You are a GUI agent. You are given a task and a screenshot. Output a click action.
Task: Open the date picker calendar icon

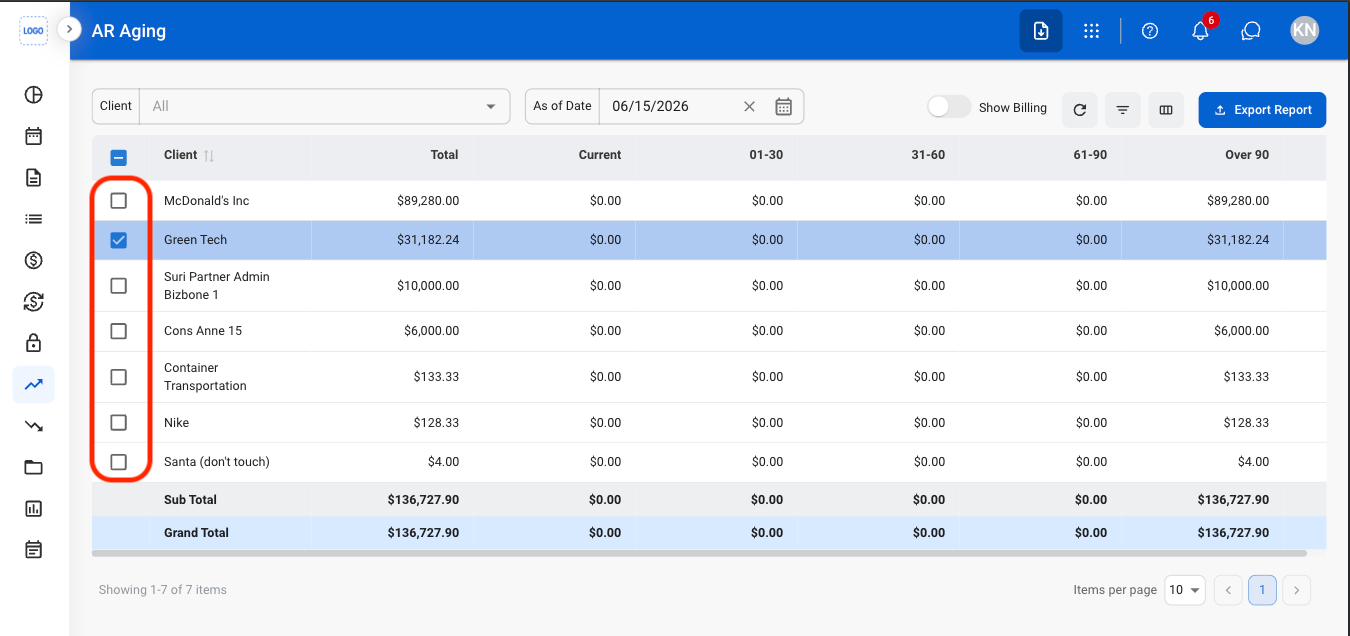(784, 106)
